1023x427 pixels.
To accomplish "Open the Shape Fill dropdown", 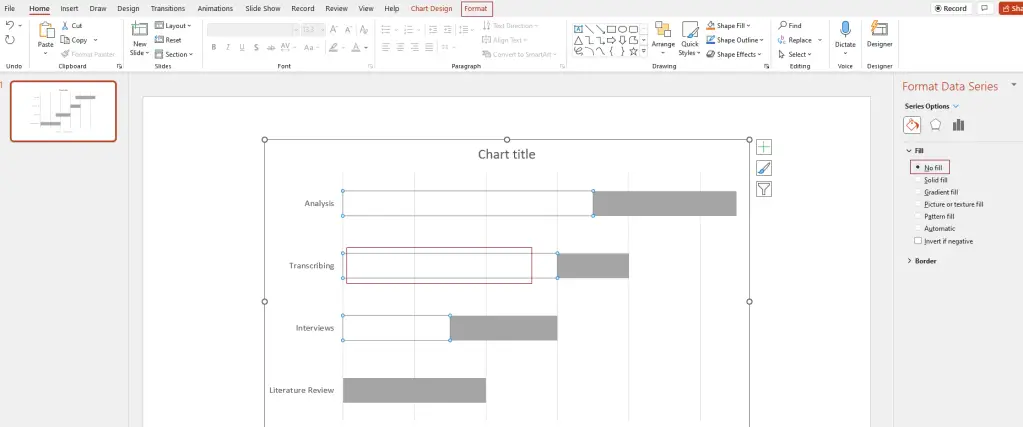I will [729, 25].
